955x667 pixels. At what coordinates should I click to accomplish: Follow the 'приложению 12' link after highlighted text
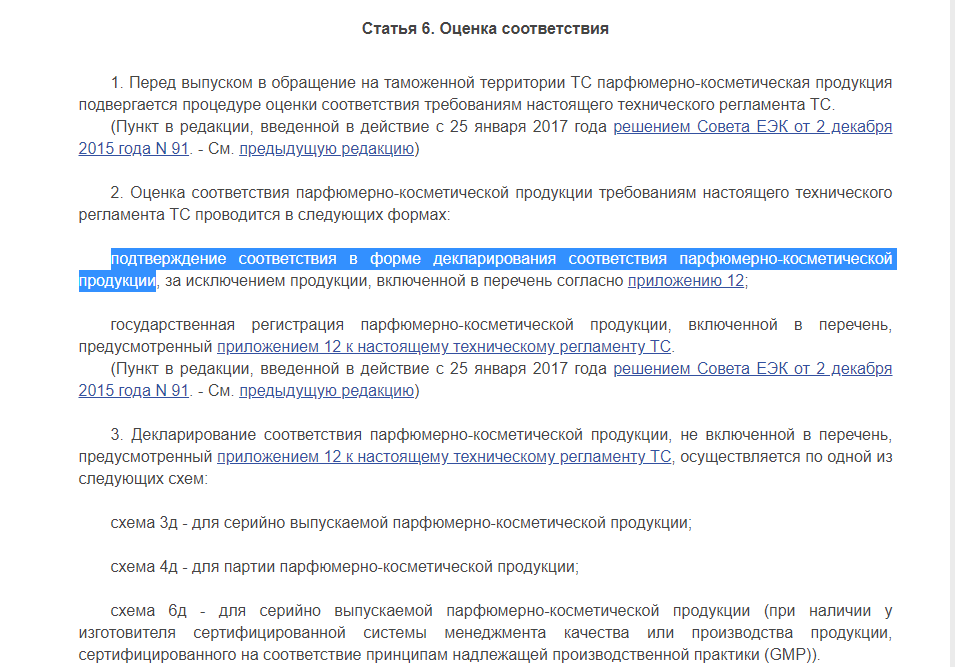click(x=685, y=282)
